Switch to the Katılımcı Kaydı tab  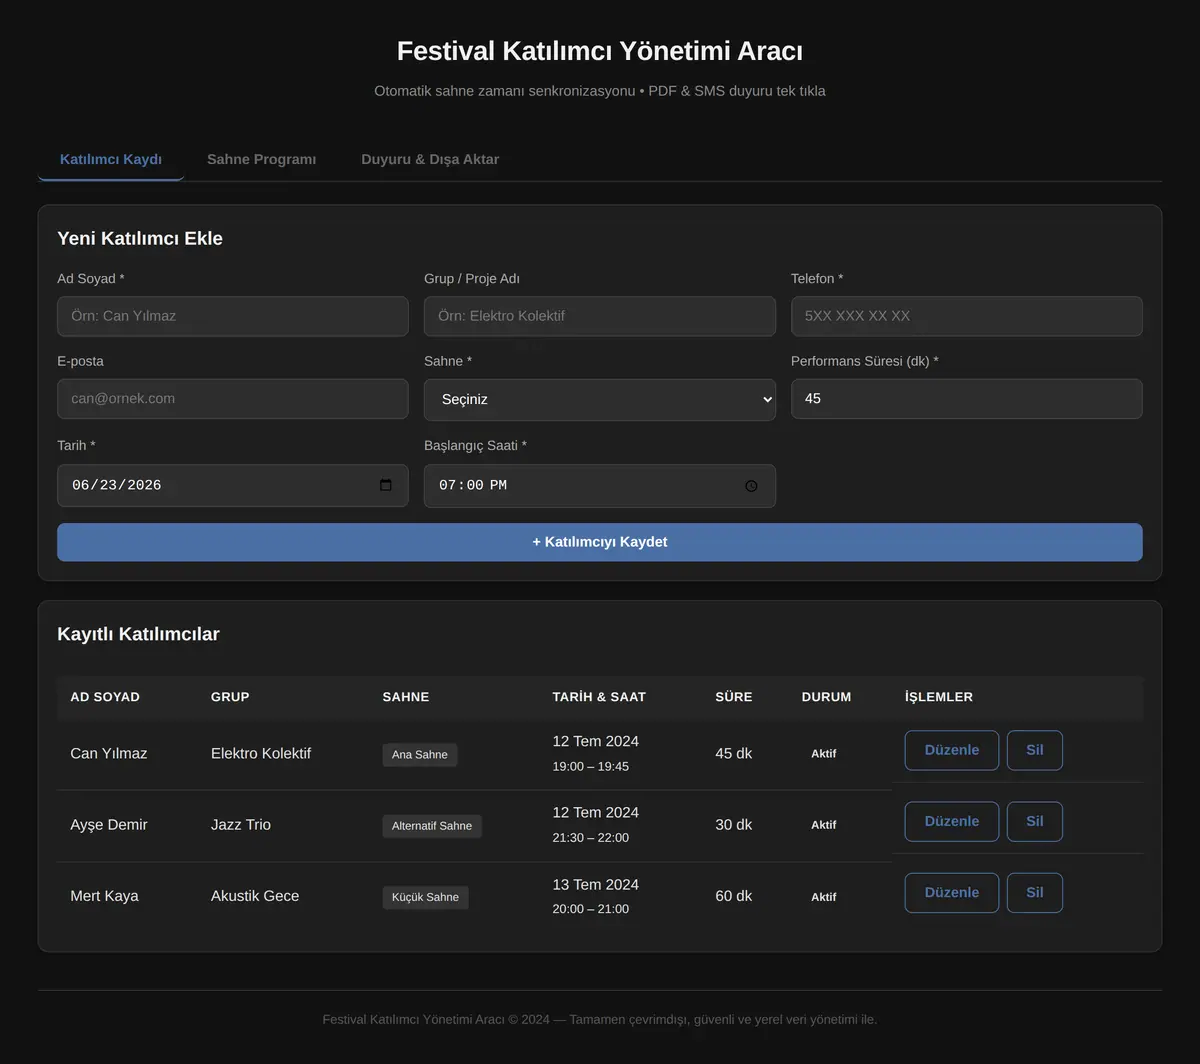[111, 160]
